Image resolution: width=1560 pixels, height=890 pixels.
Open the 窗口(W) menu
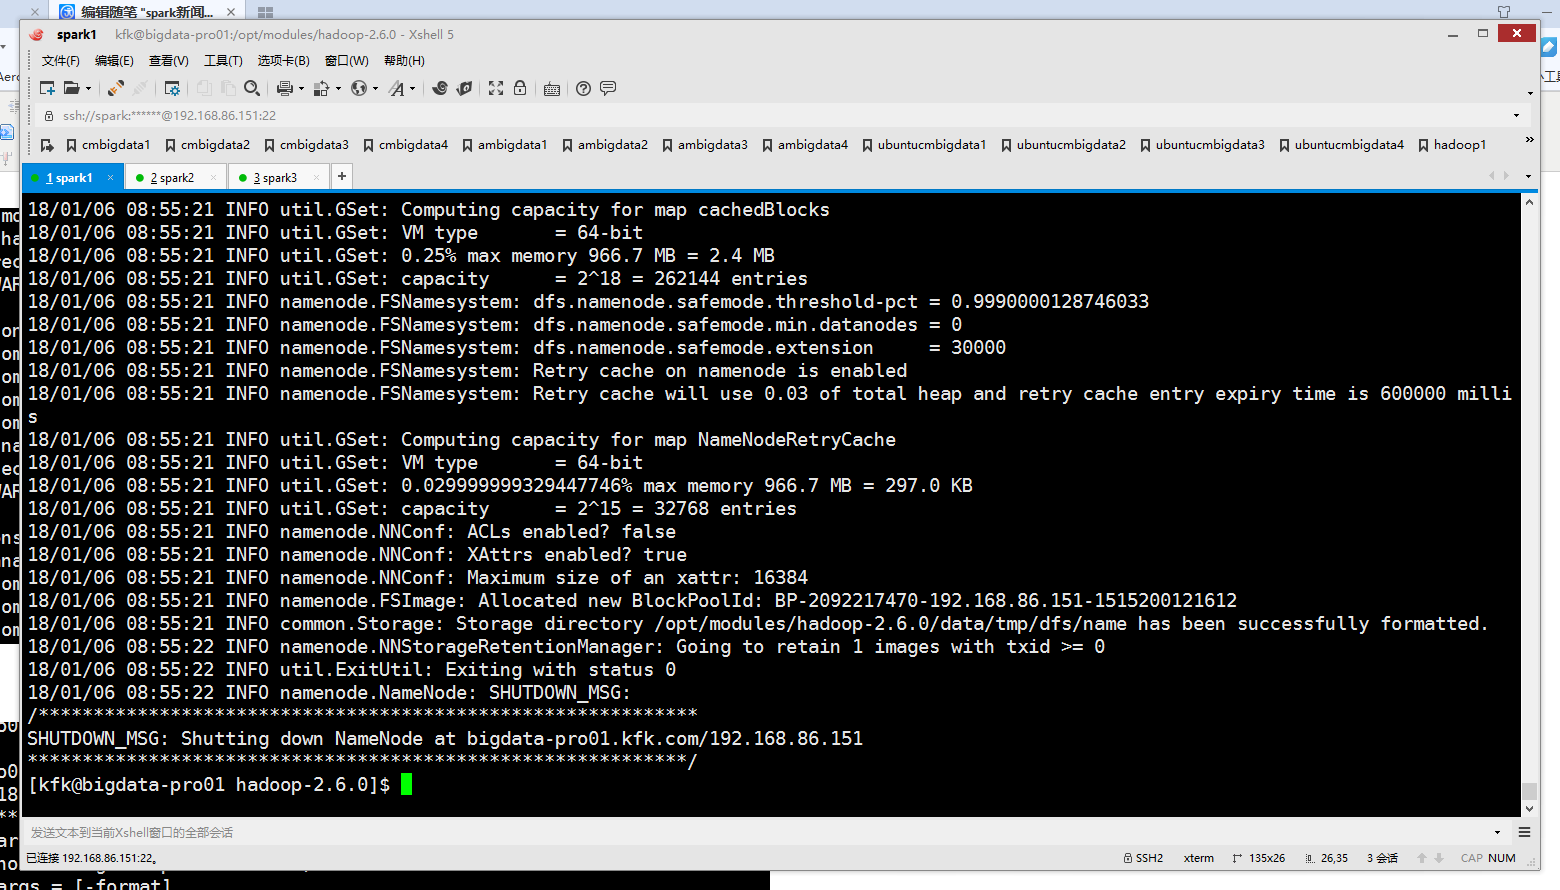[x=347, y=61]
